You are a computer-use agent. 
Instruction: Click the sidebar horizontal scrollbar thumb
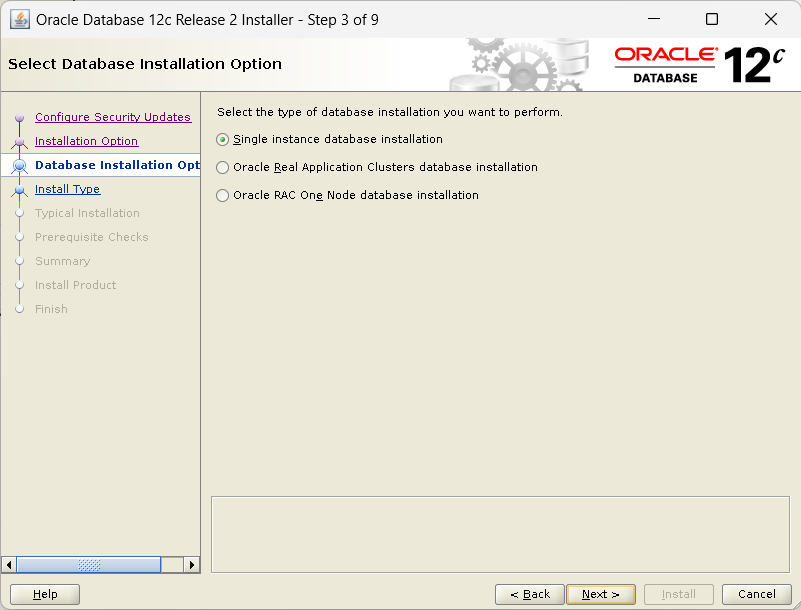[x=89, y=565]
